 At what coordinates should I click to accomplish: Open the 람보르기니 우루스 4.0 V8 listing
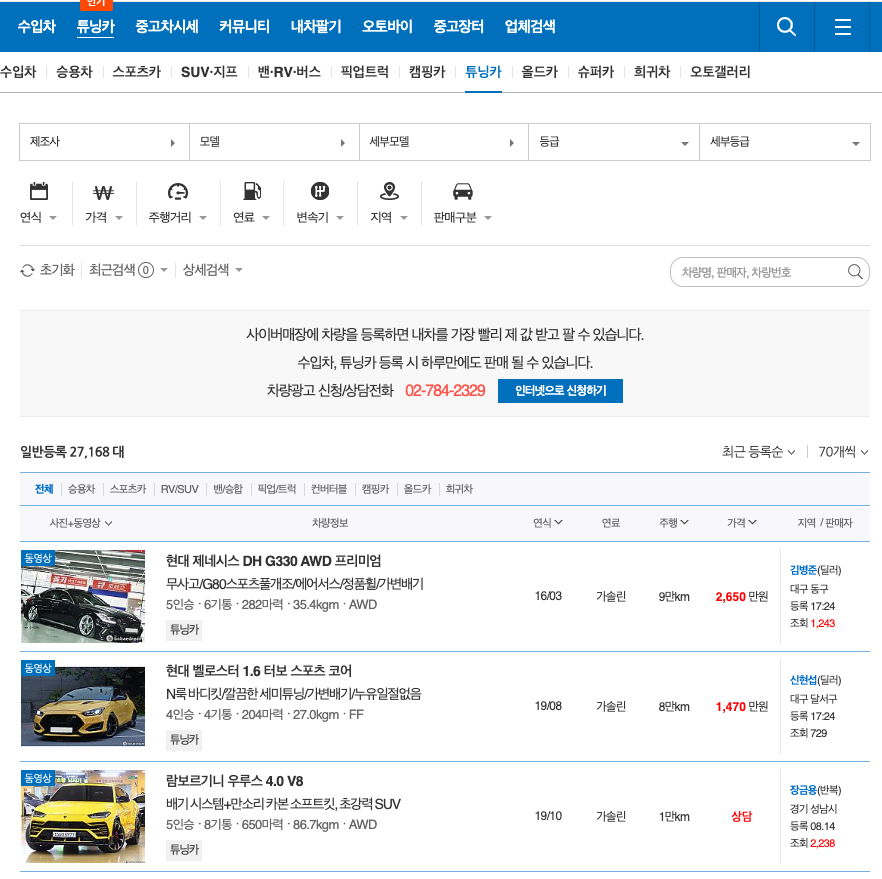(235, 781)
